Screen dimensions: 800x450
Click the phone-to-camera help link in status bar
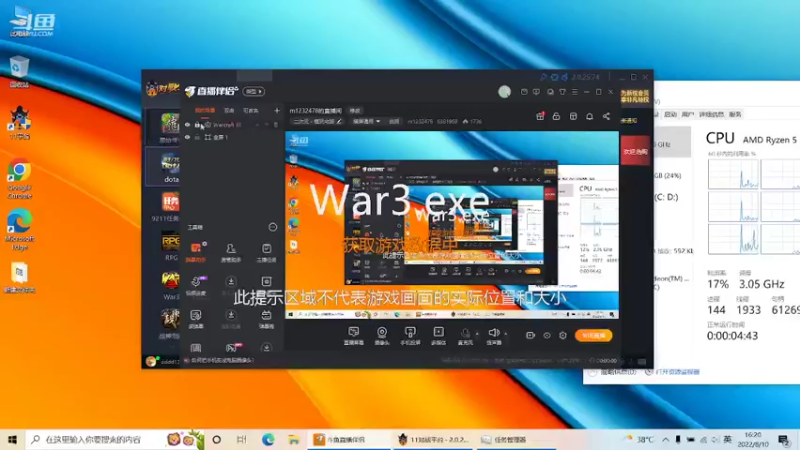222,360
